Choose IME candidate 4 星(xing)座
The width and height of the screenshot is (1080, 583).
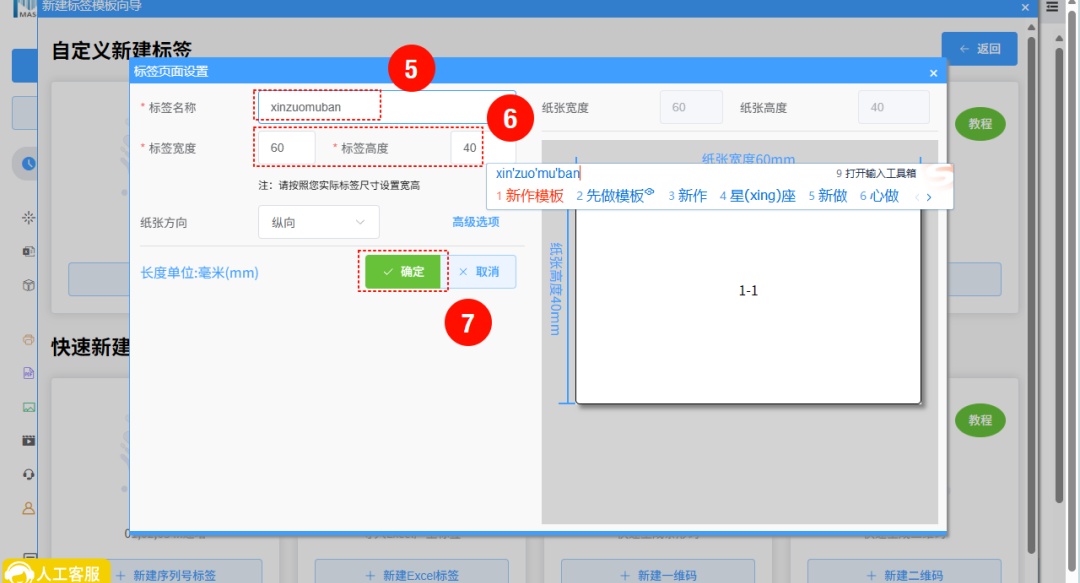click(758, 196)
